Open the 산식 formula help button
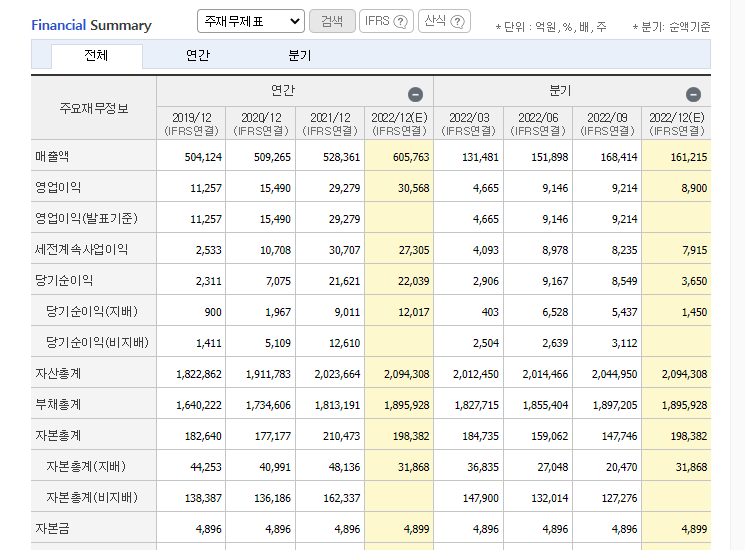Image resolution: width=745 pixels, height=550 pixels. tap(444, 21)
